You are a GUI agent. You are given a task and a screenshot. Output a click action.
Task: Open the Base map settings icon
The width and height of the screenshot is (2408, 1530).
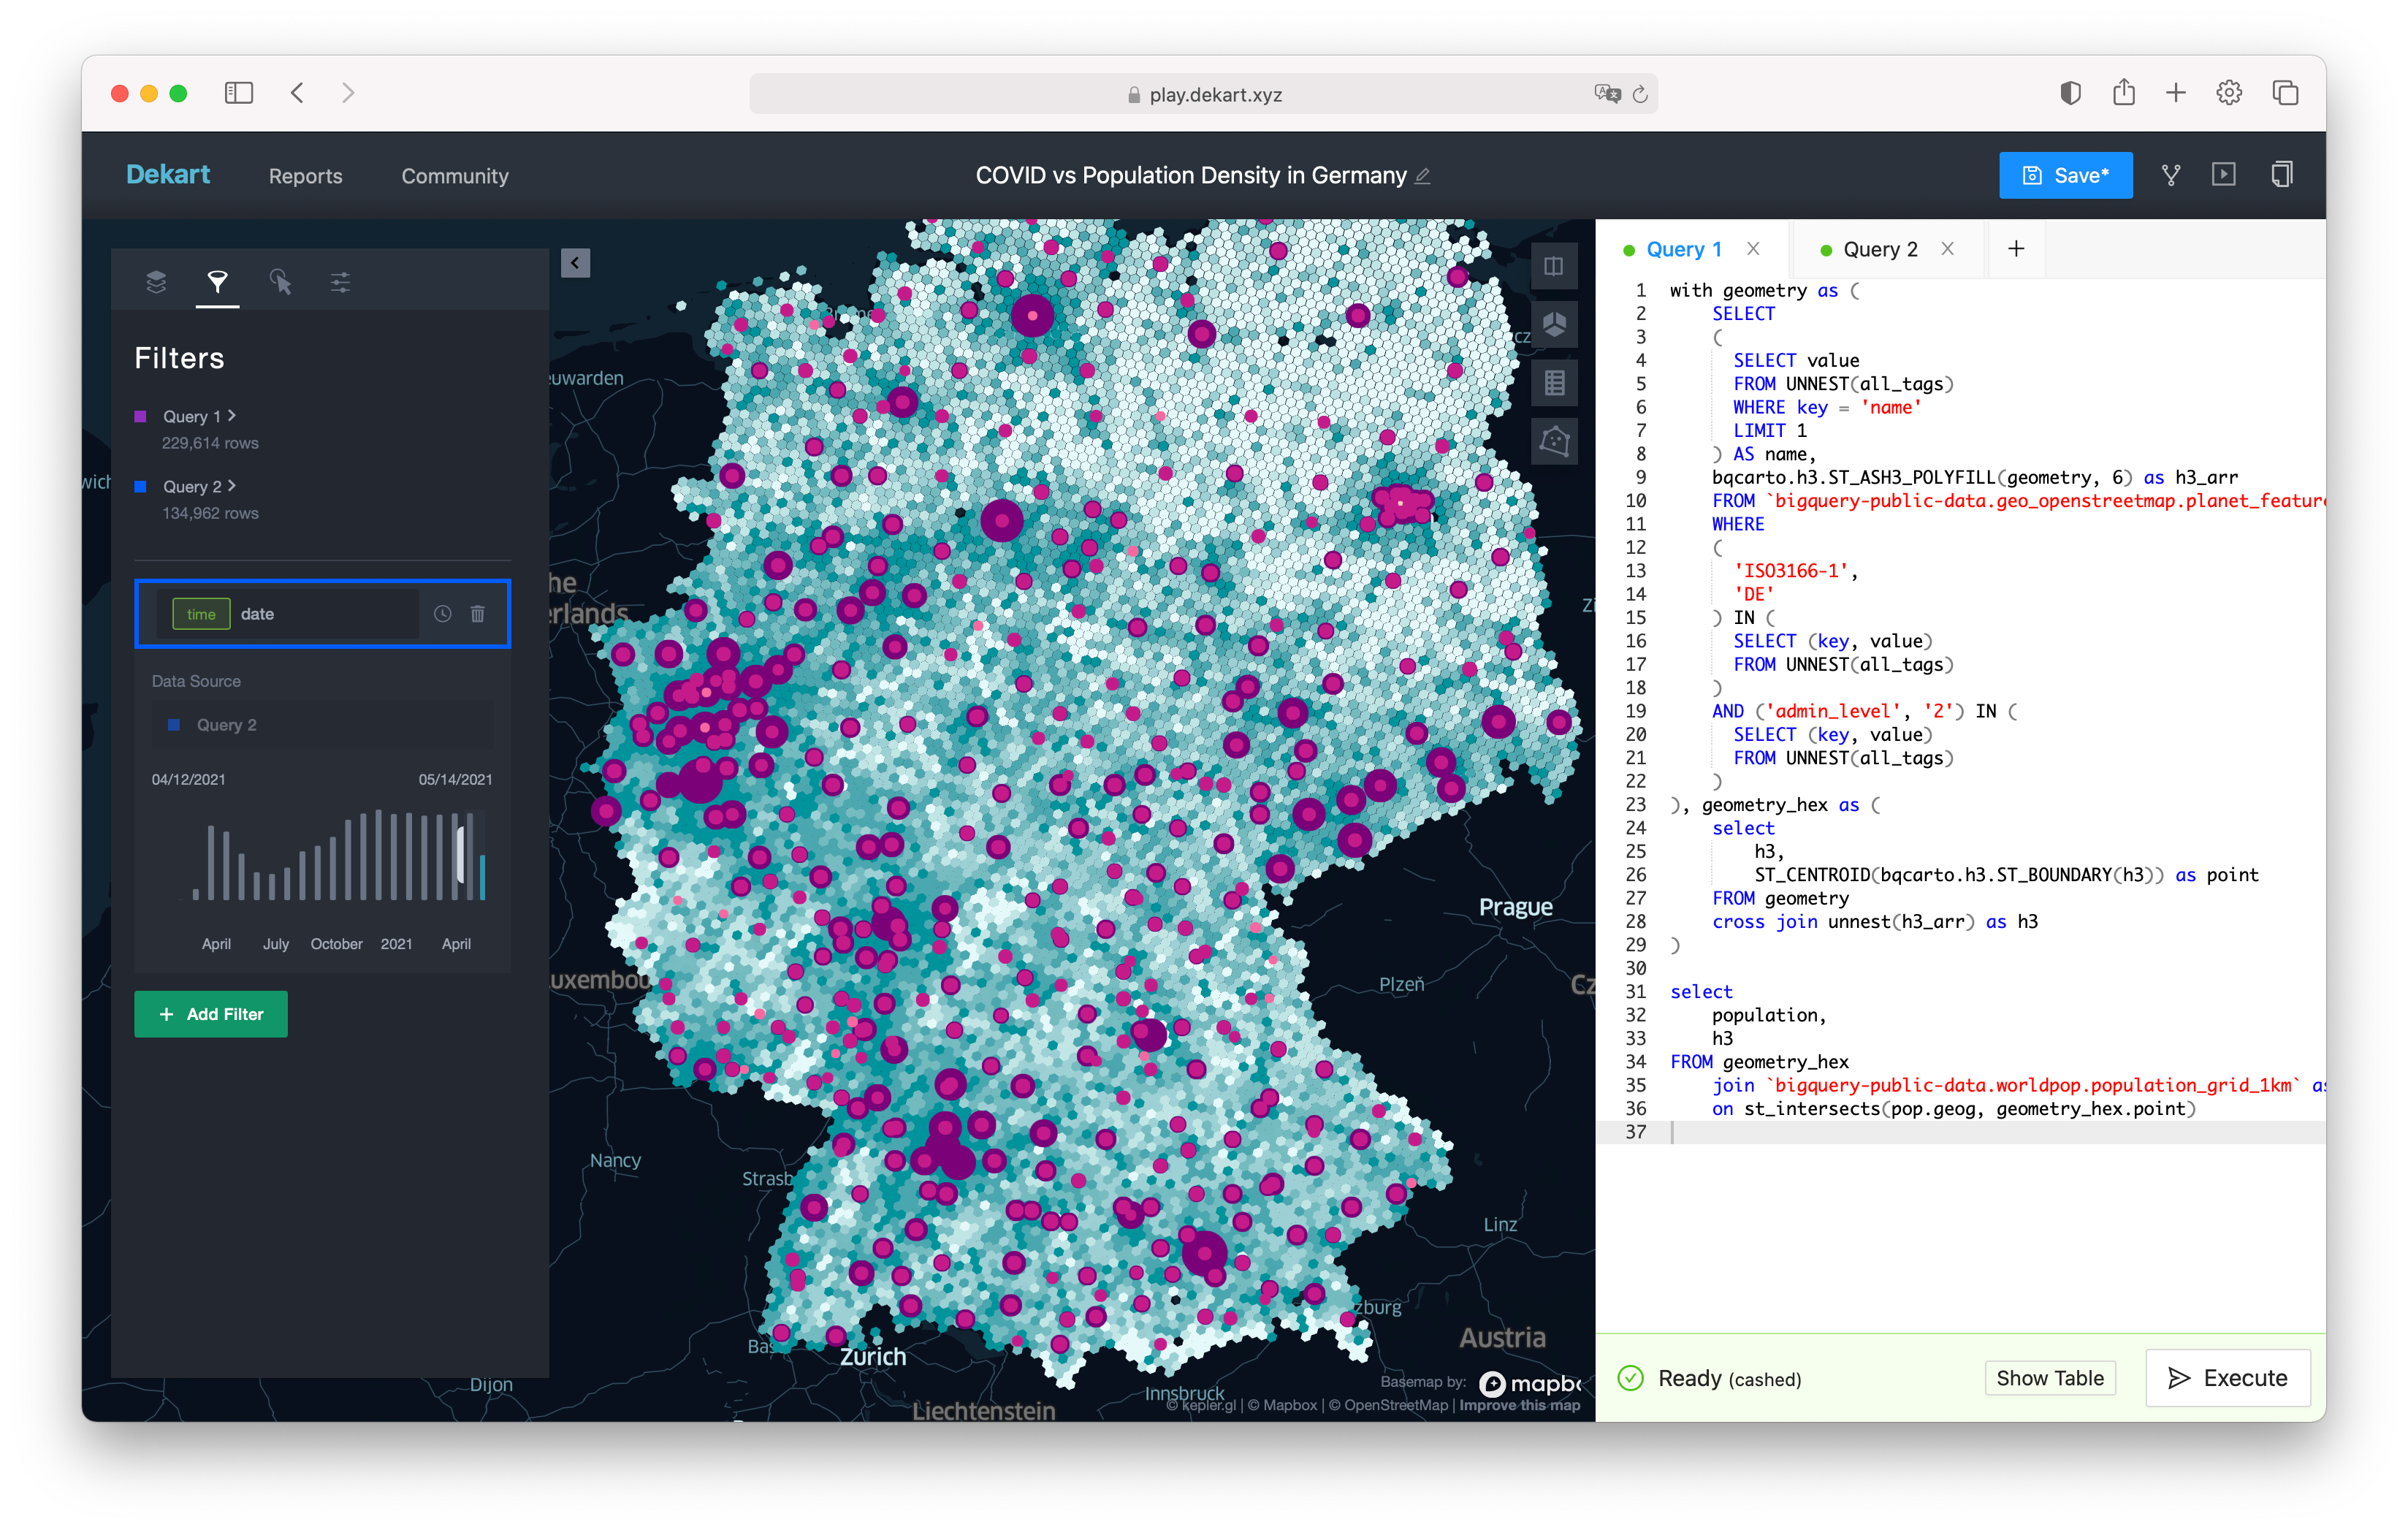coord(340,282)
